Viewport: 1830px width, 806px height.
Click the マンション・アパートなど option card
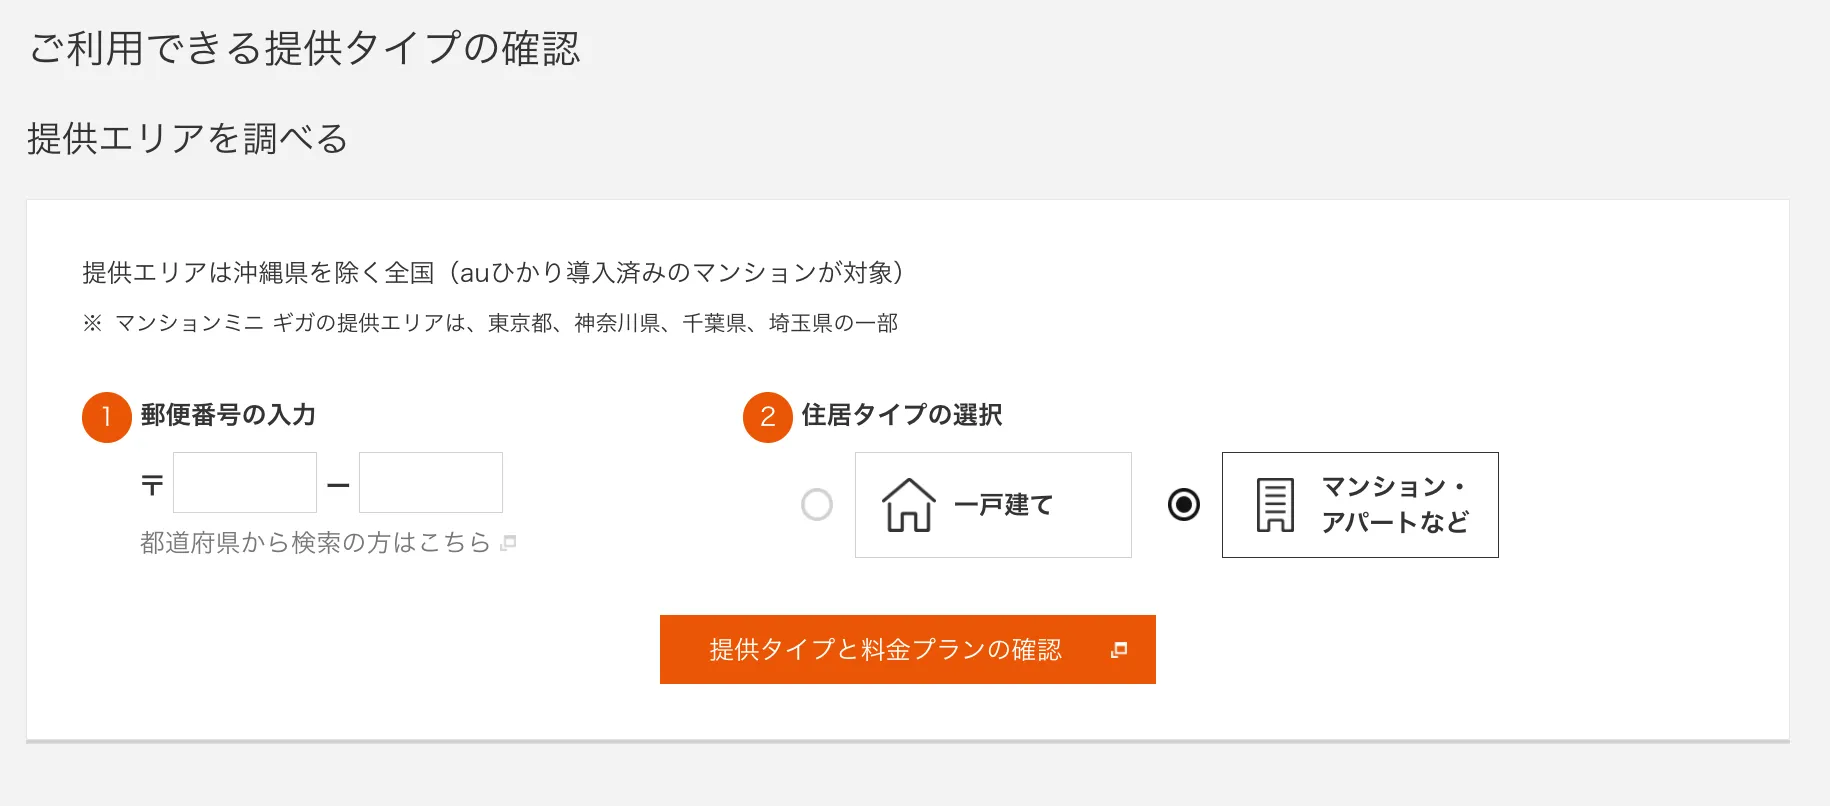(x=1359, y=505)
